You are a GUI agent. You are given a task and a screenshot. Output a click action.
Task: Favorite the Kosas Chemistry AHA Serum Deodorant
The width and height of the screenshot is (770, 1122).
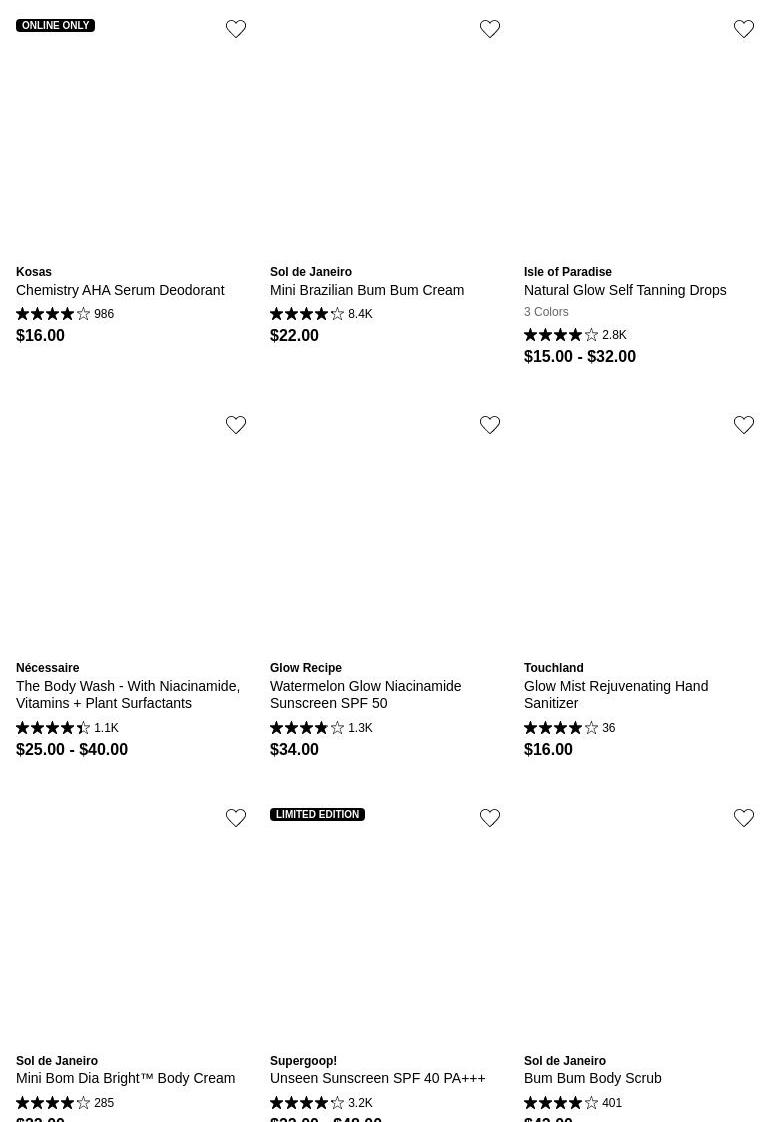[x=236, y=29]
